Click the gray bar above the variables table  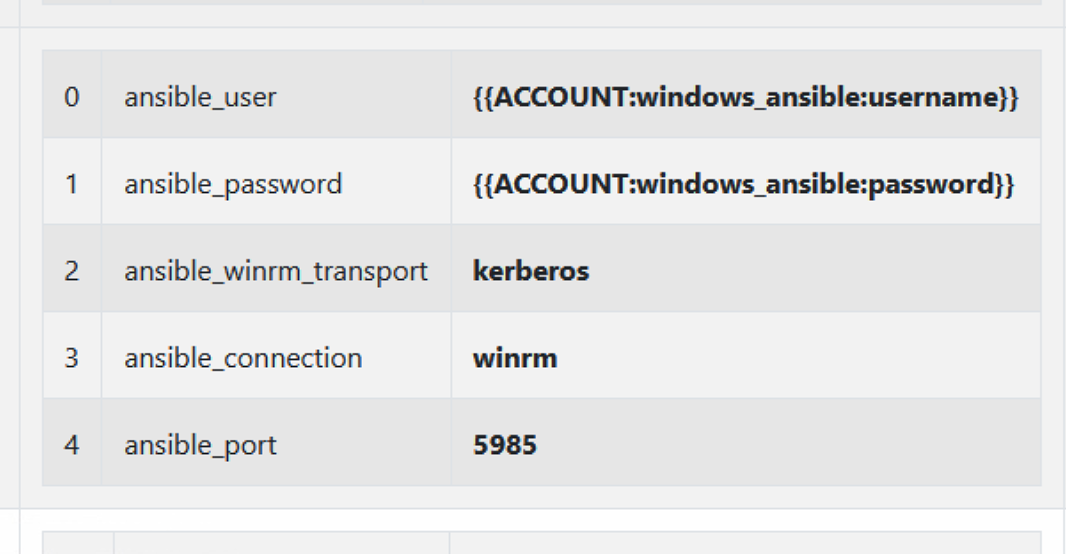(x=540, y=2)
